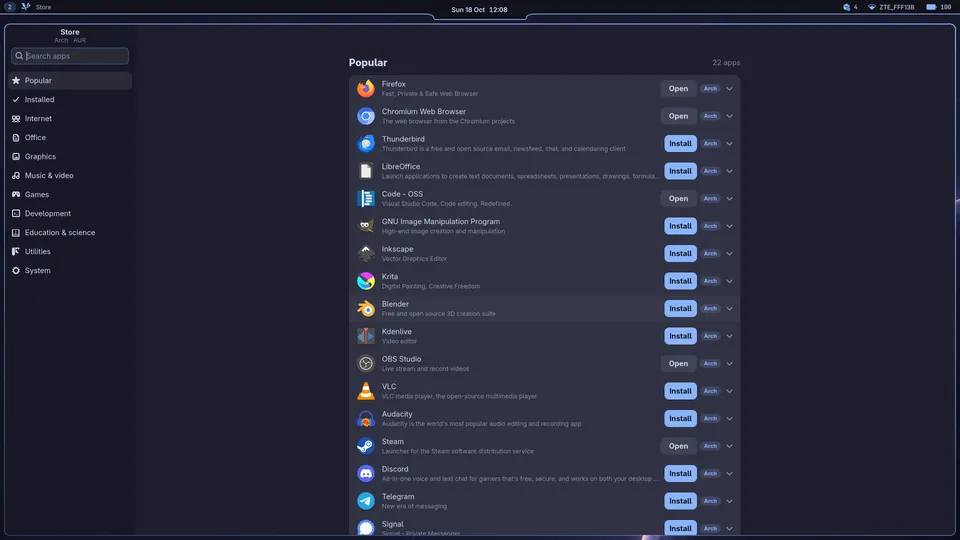960x540 pixels.
Task: Install Discord
Action: coord(680,473)
